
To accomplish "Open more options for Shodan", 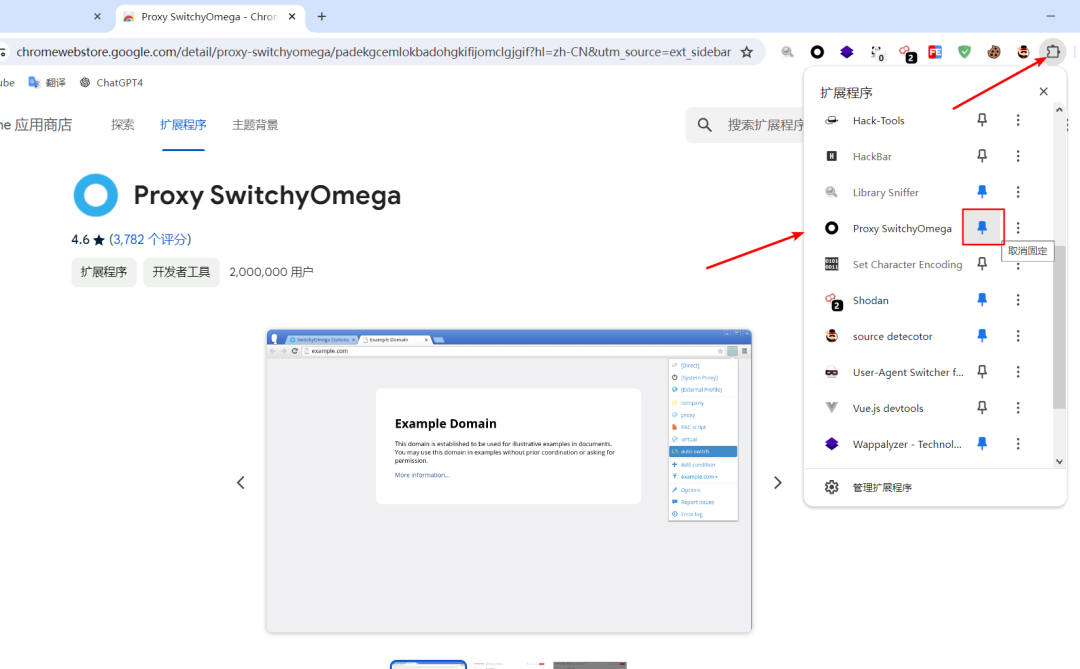I will click(1018, 300).
